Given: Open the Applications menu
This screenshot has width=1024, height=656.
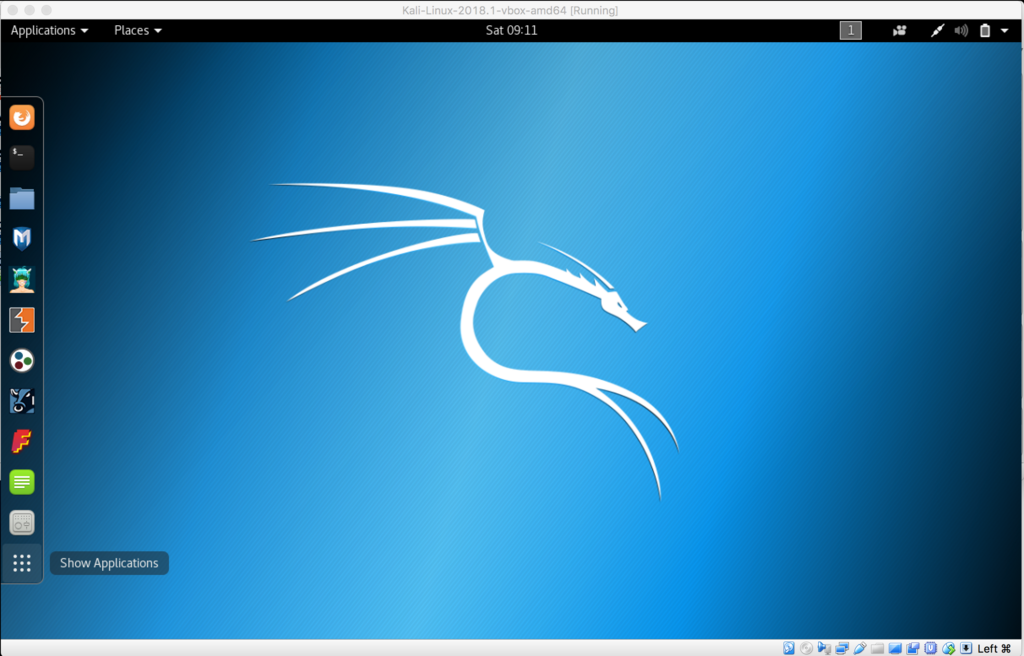Looking at the screenshot, I should tap(49, 30).
